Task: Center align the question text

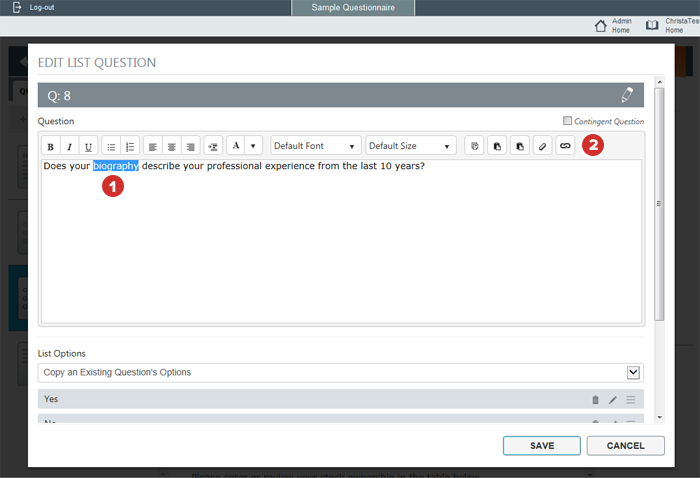Action: (172, 146)
